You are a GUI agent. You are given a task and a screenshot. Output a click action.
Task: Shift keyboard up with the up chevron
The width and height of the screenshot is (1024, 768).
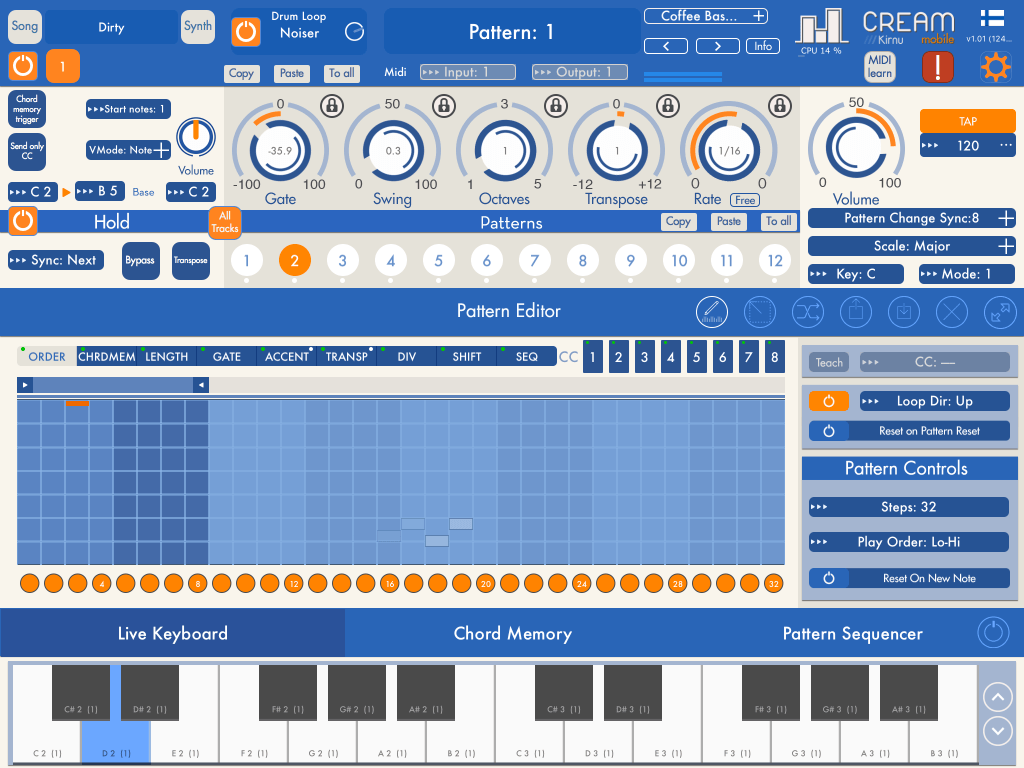998,697
